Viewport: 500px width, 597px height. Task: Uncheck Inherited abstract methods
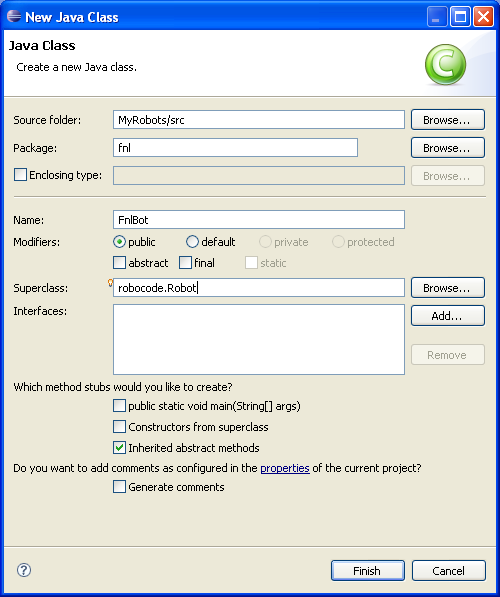119,448
